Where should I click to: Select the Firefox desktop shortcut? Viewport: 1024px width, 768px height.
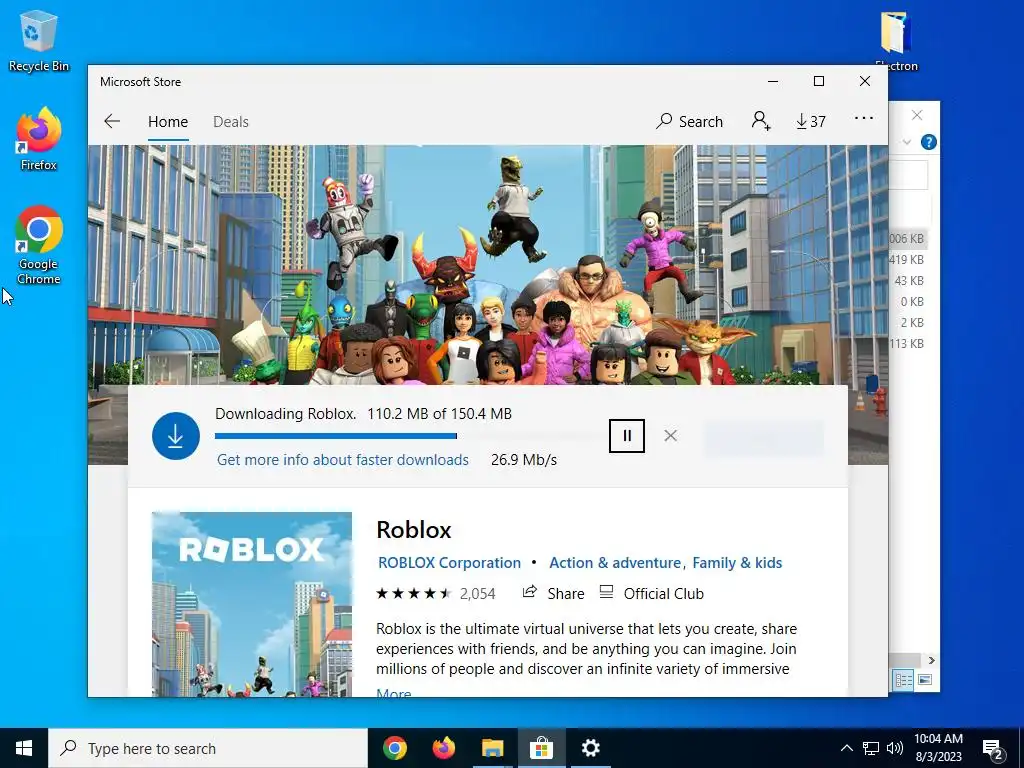coord(39,138)
